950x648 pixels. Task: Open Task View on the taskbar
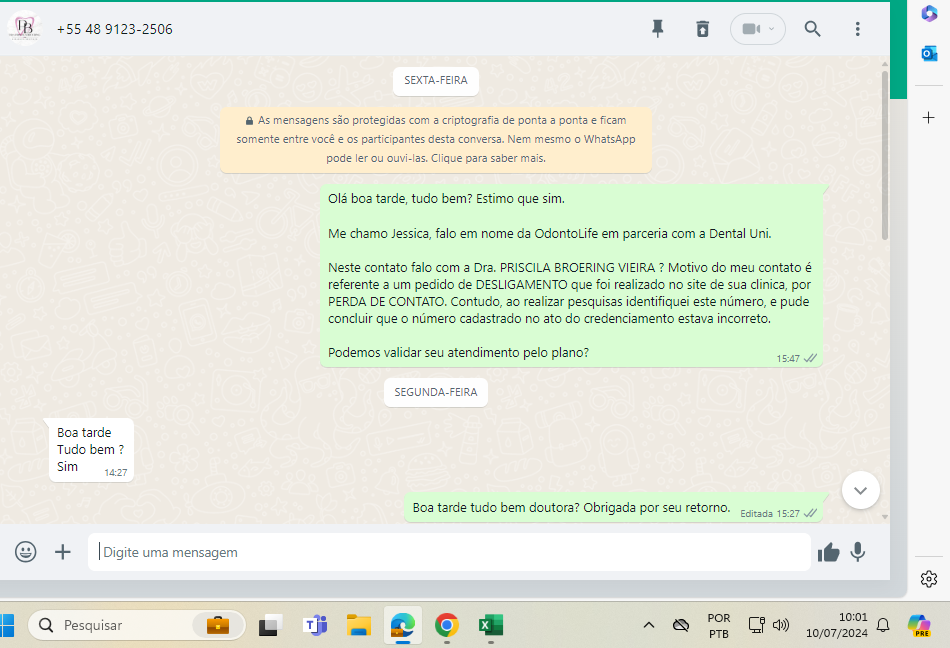270,625
